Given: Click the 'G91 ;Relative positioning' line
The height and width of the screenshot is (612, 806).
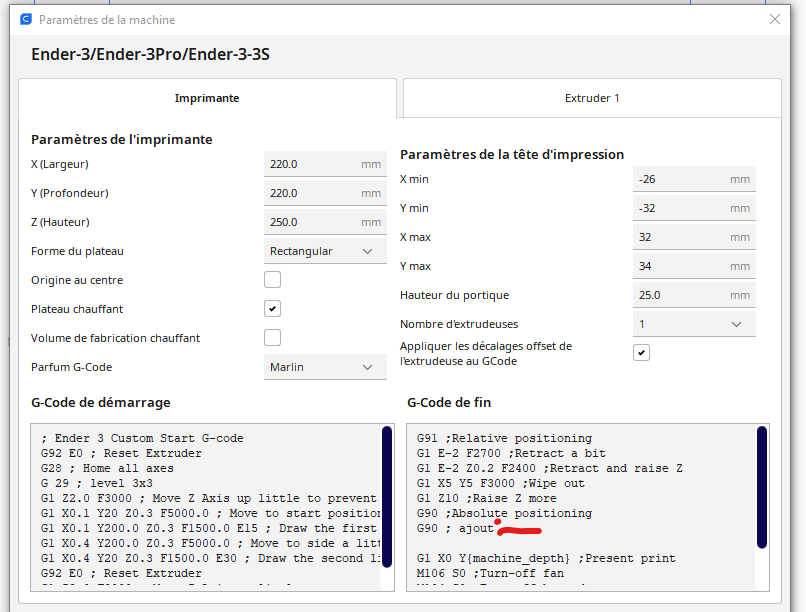Looking at the screenshot, I should point(504,438).
